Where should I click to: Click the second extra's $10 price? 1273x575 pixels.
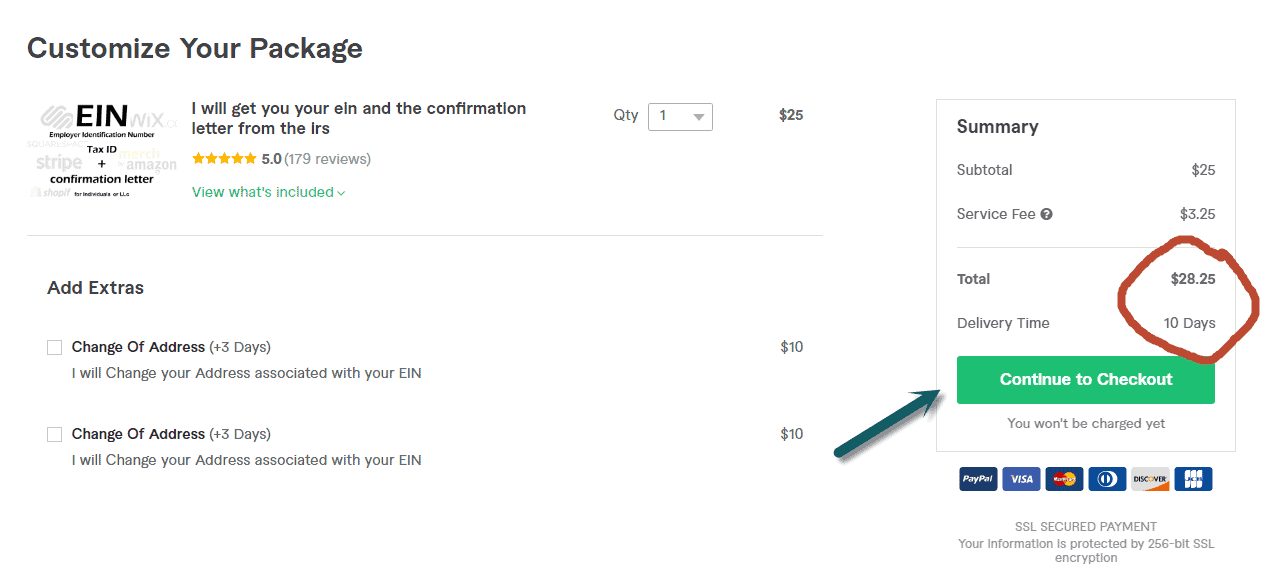coord(791,434)
